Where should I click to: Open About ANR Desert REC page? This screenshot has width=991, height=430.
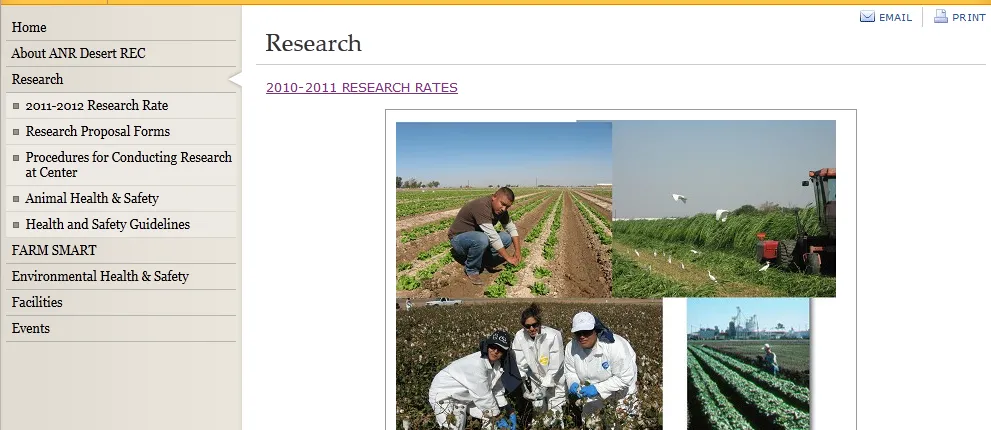click(x=78, y=53)
